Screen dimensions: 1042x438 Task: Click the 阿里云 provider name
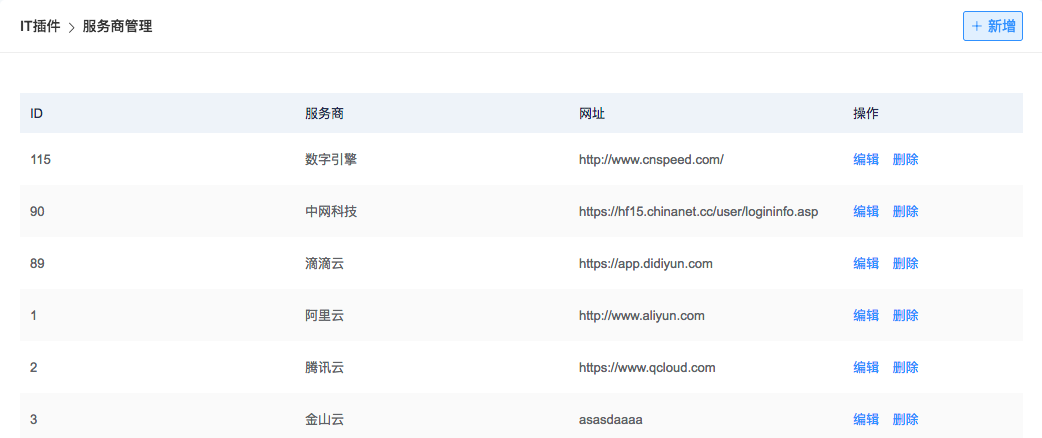click(x=324, y=315)
